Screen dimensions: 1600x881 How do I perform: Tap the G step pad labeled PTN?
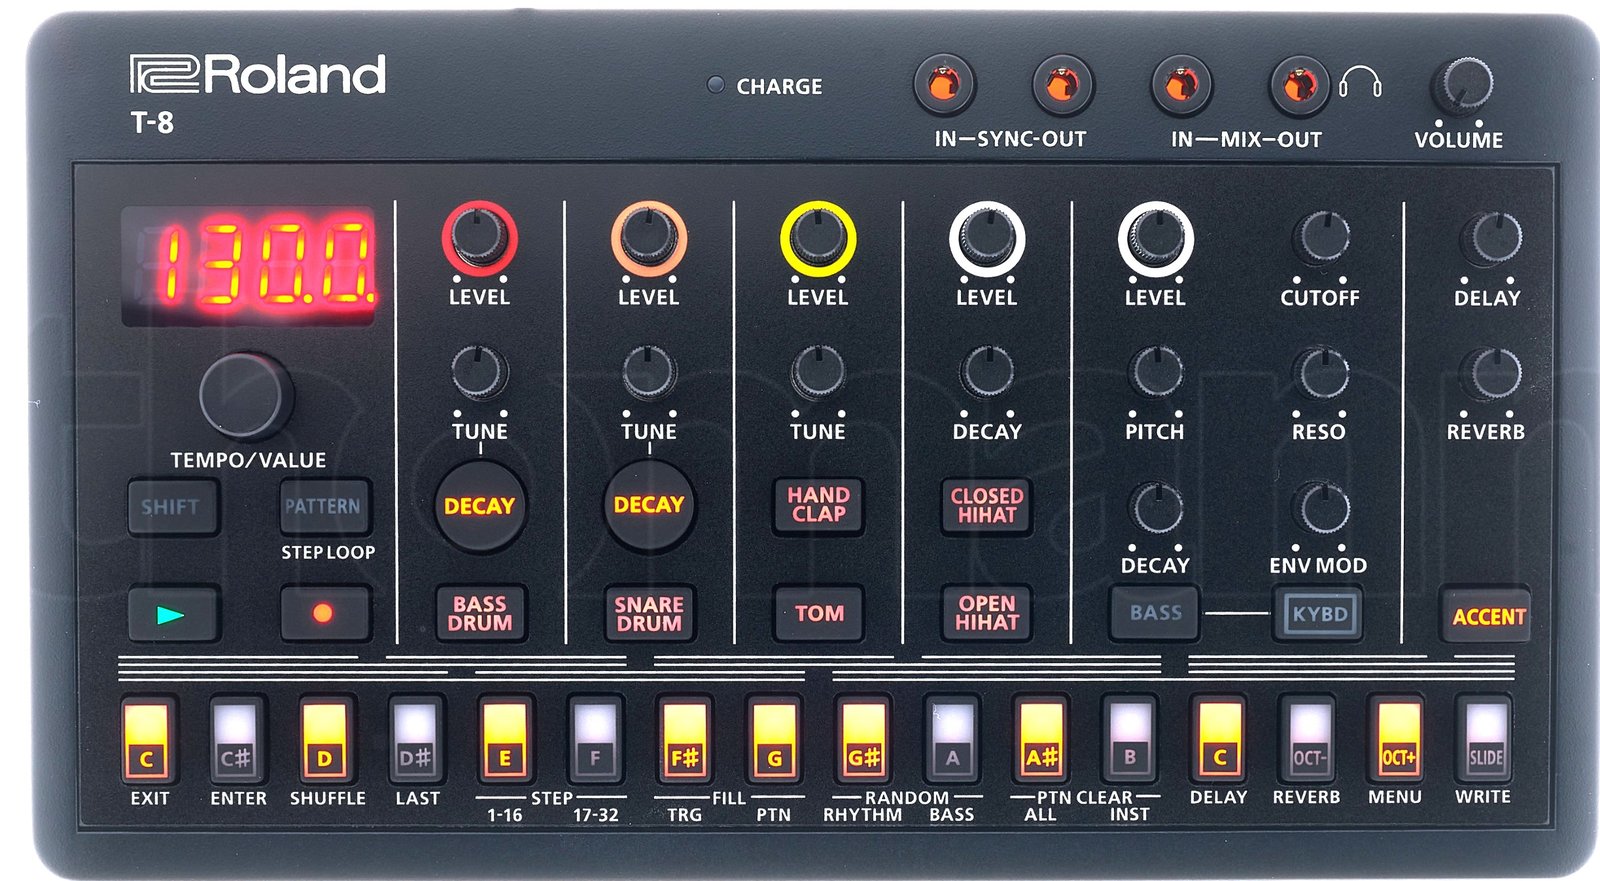pos(774,740)
